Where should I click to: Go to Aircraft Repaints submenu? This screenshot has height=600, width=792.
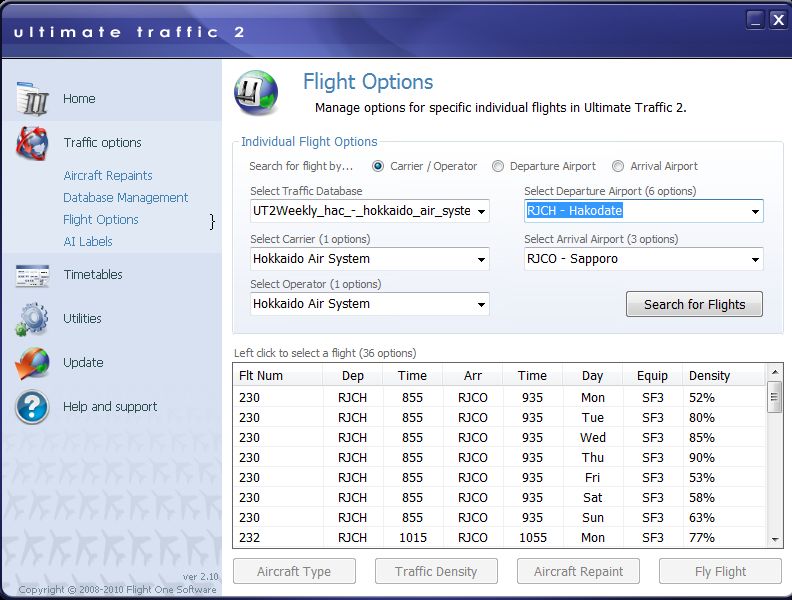click(108, 176)
